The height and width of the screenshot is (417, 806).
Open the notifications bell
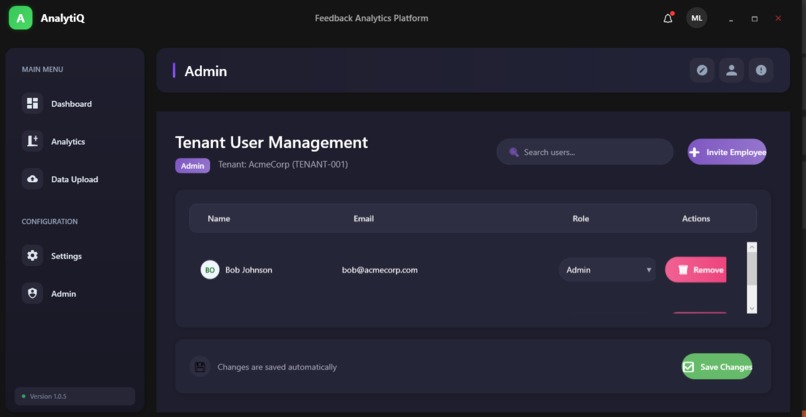(668, 19)
